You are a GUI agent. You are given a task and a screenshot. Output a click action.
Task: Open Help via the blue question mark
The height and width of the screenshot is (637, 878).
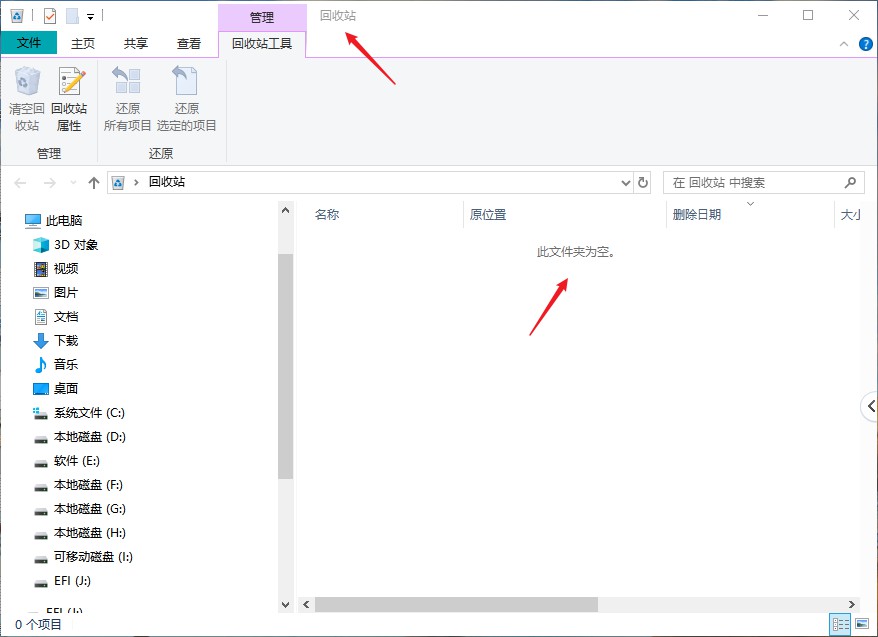(x=865, y=44)
